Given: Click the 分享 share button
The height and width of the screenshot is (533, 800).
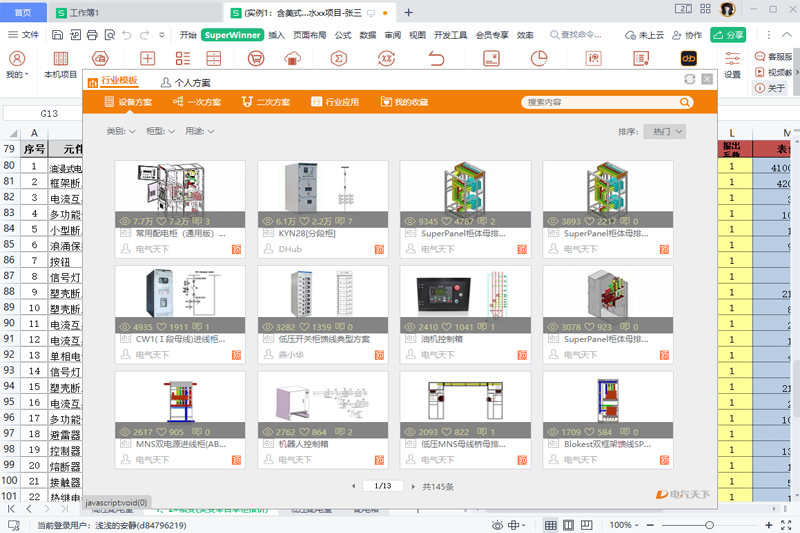Looking at the screenshot, I should [728, 35].
